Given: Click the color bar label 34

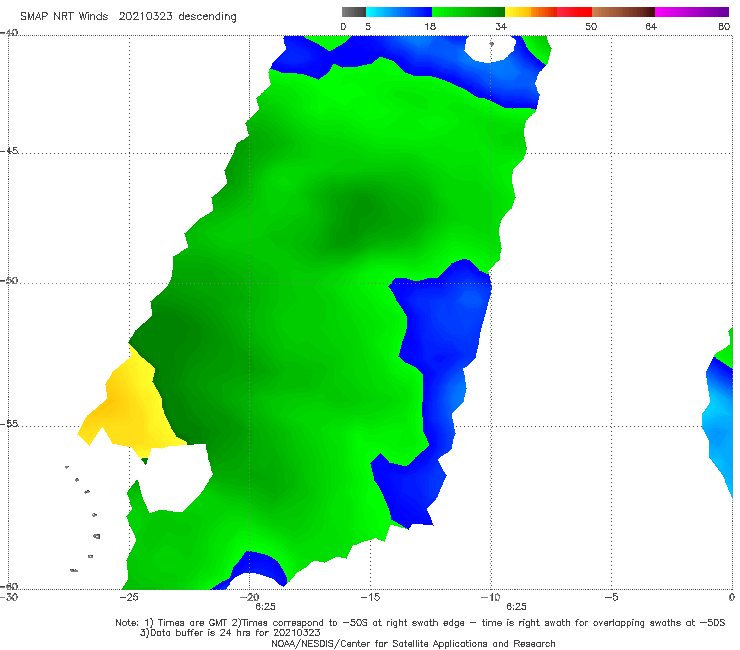Looking at the screenshot, I should tap(501, 26).
